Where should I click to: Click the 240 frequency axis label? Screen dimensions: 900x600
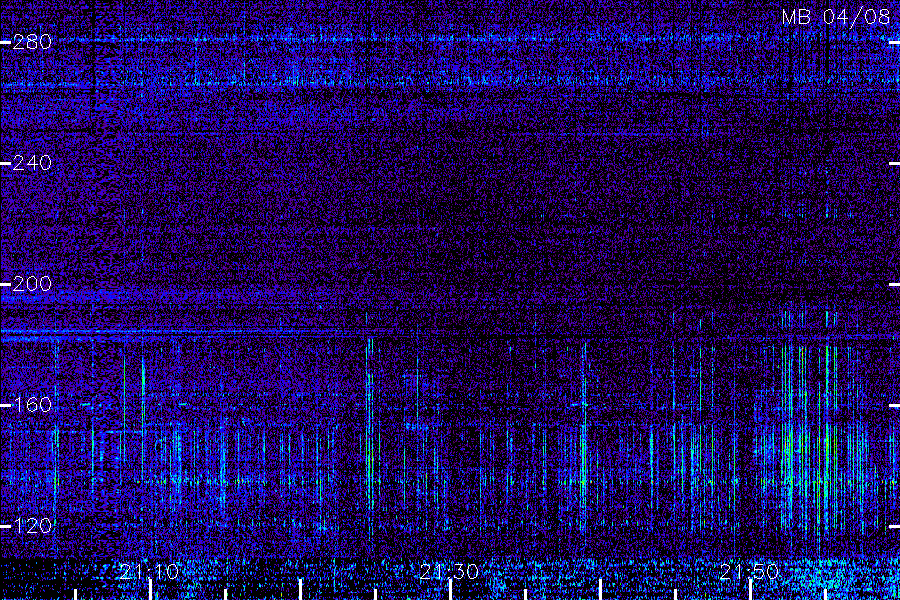click(32, 163)
